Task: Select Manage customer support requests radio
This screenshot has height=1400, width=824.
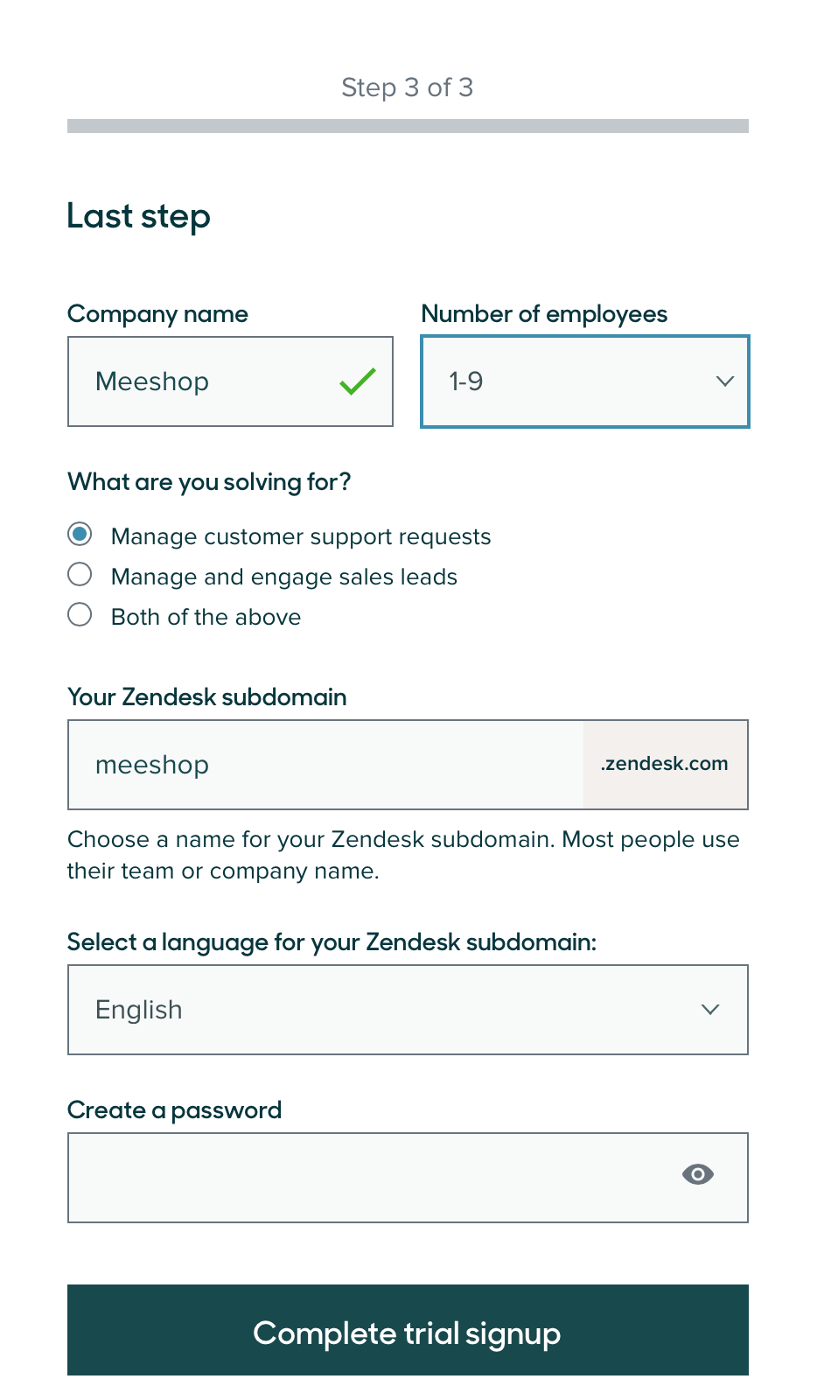Action: (80, 535)
